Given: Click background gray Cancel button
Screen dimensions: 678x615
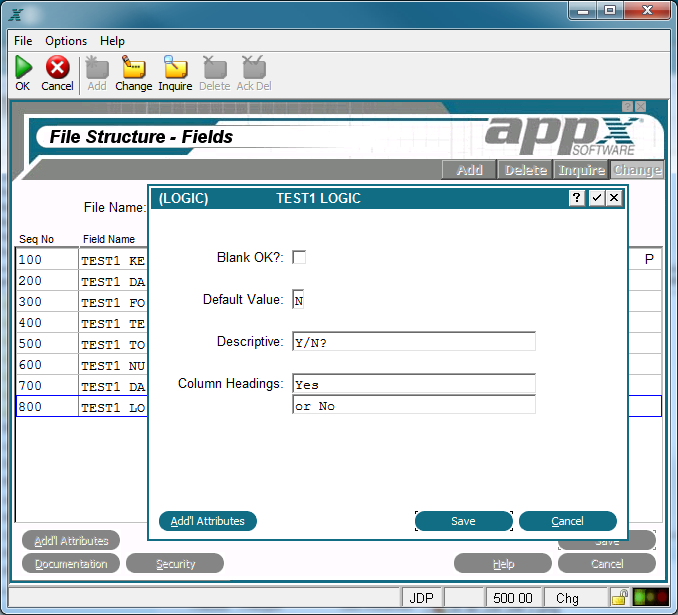Looking at the screenshot, I should coord(607,564).
